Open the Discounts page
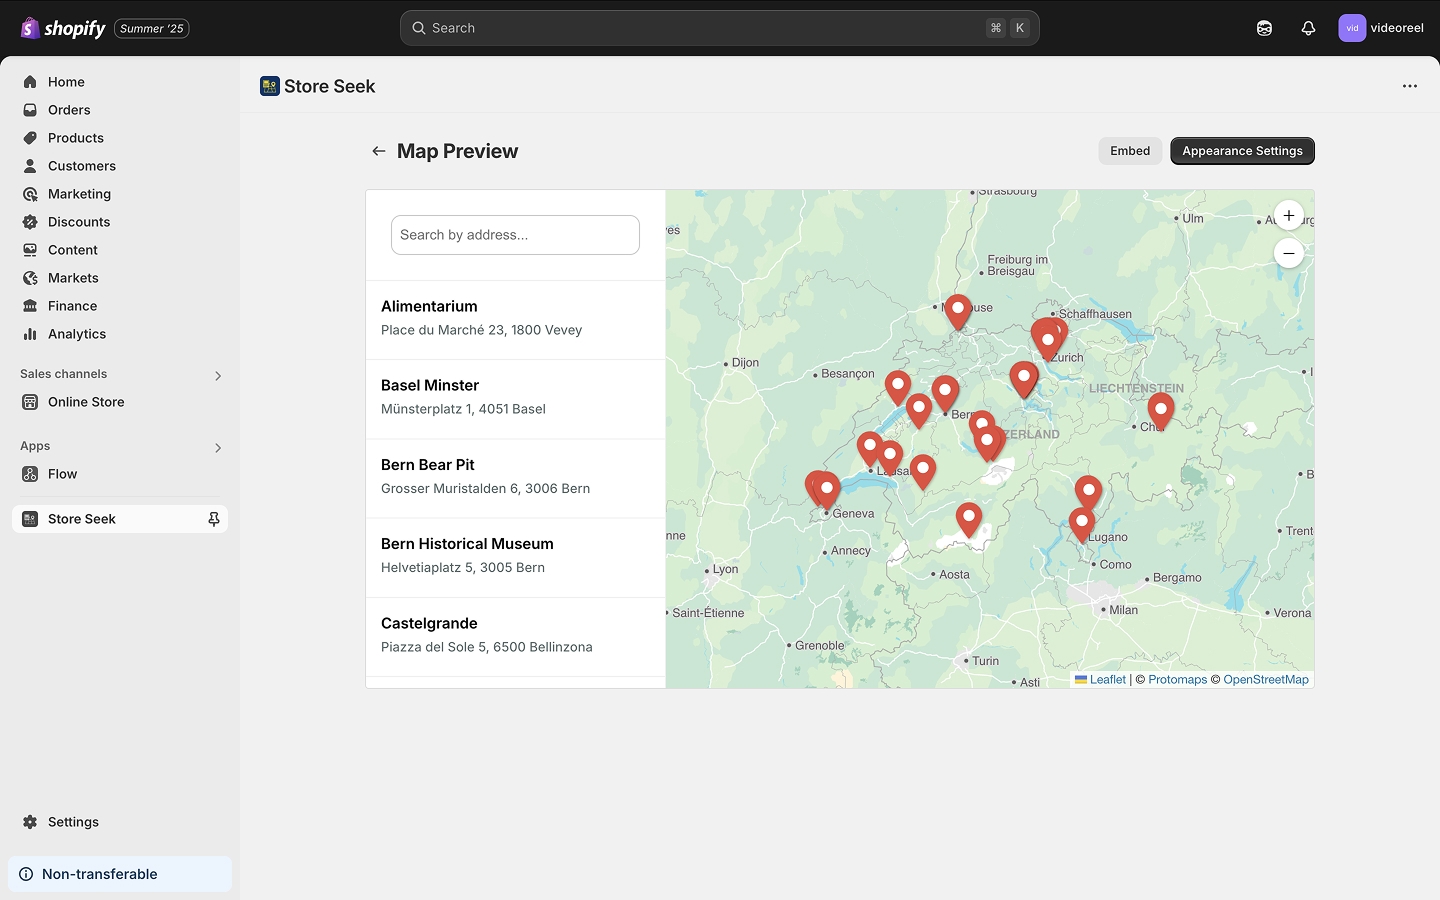This screenshot has width=1440, height=900. [x=77, y=221]
